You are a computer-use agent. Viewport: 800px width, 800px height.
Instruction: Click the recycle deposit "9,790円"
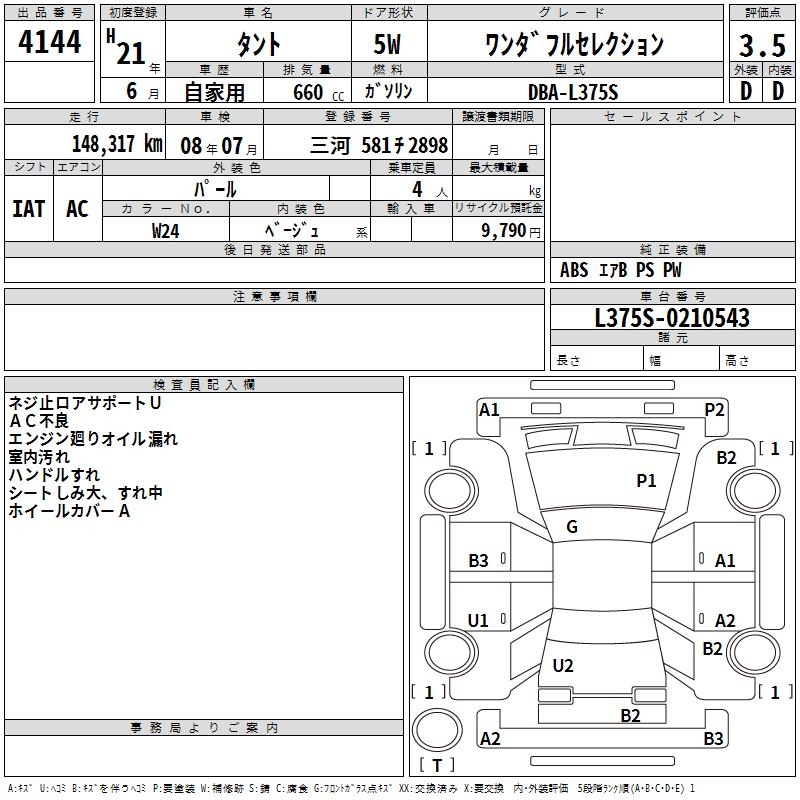tap(511, 231)
